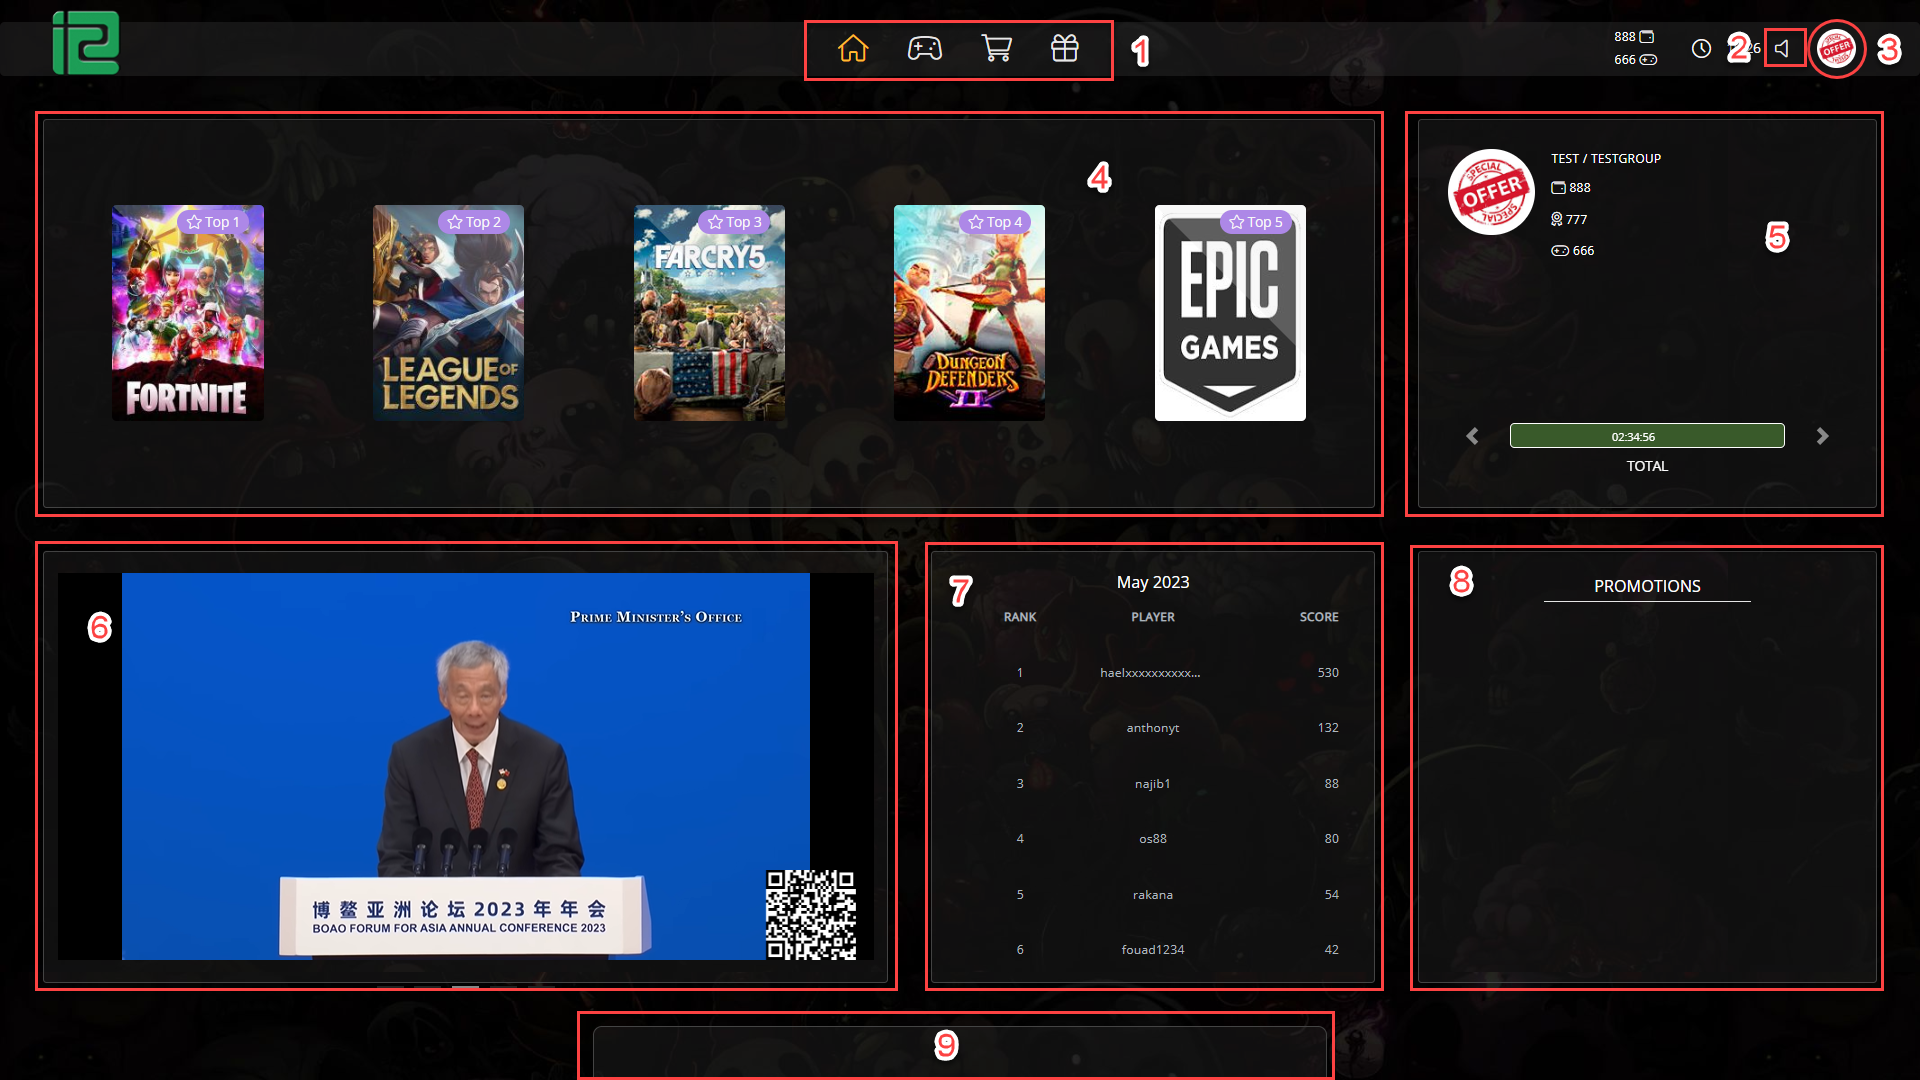1920x1080 pixels.
Task: Expand next promotion using right chevron
Action: coord(1821,435)
